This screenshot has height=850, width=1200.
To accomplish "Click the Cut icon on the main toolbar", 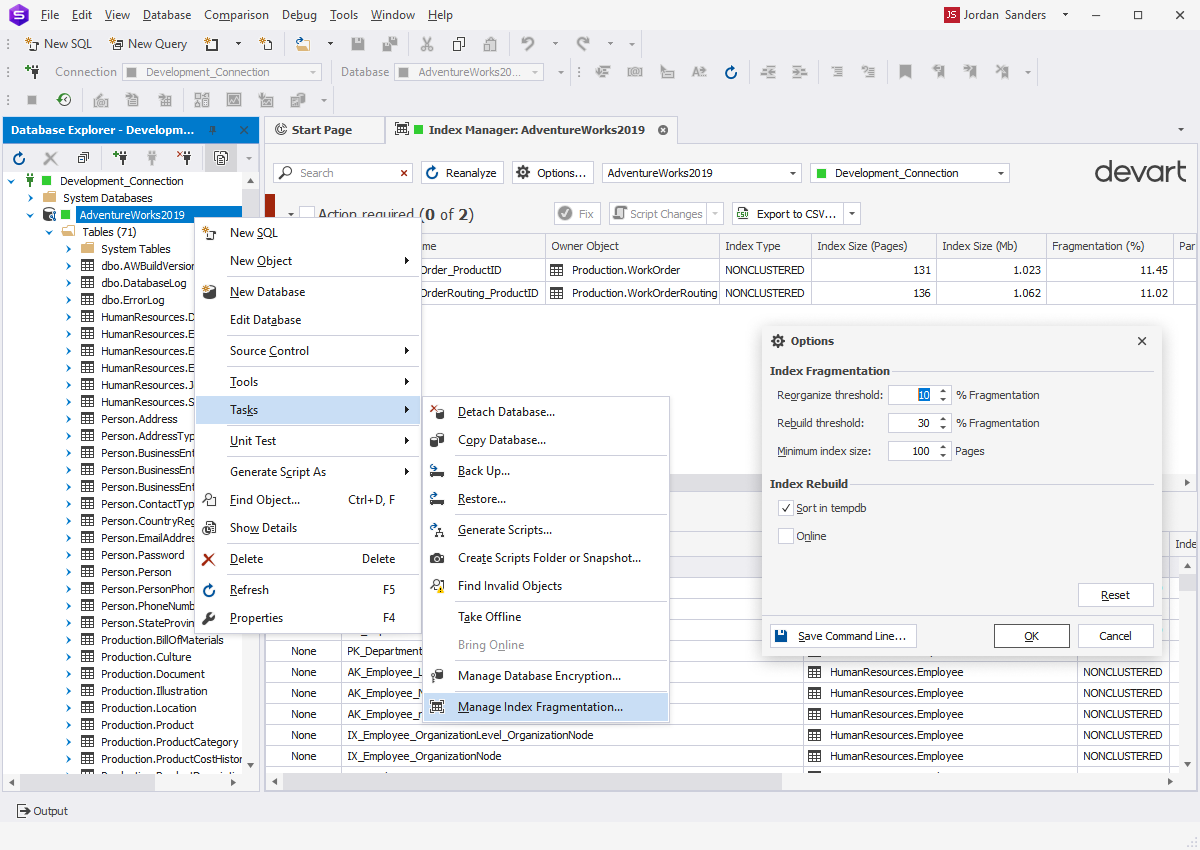I will pyautogui.click(x=427, y=43).
